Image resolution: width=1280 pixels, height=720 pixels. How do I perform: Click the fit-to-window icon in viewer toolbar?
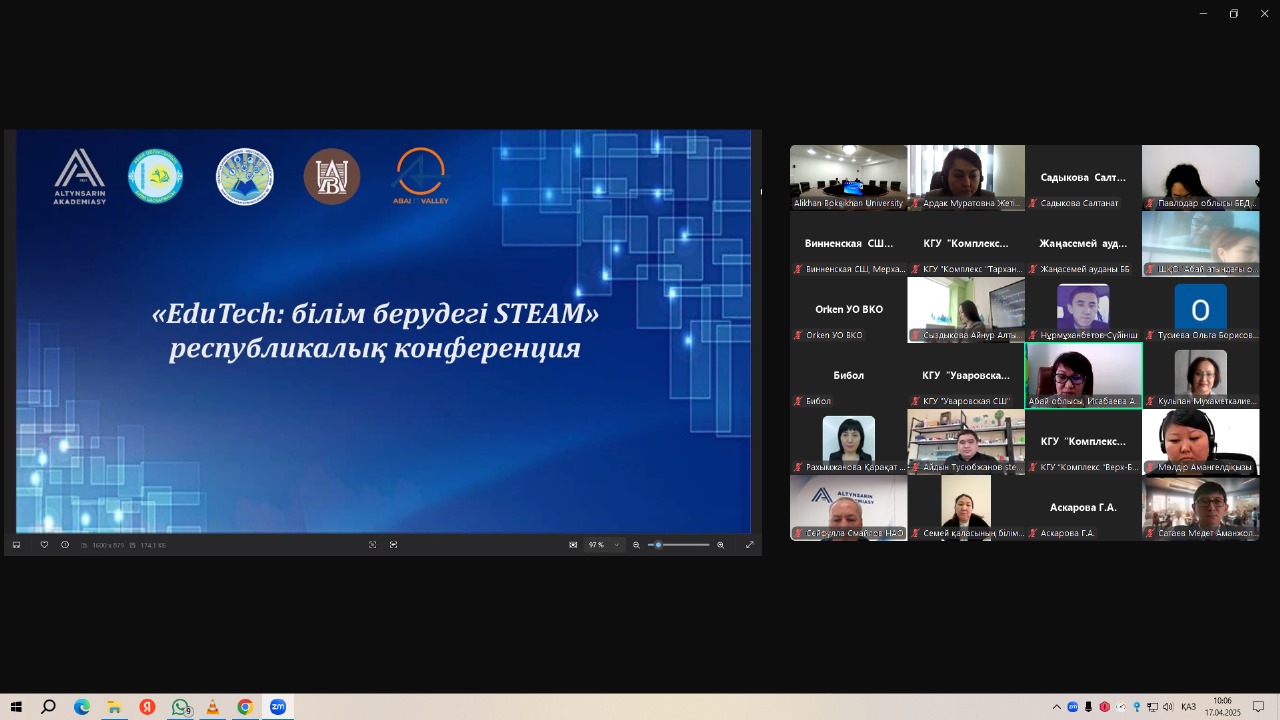[x=372, y=545]
